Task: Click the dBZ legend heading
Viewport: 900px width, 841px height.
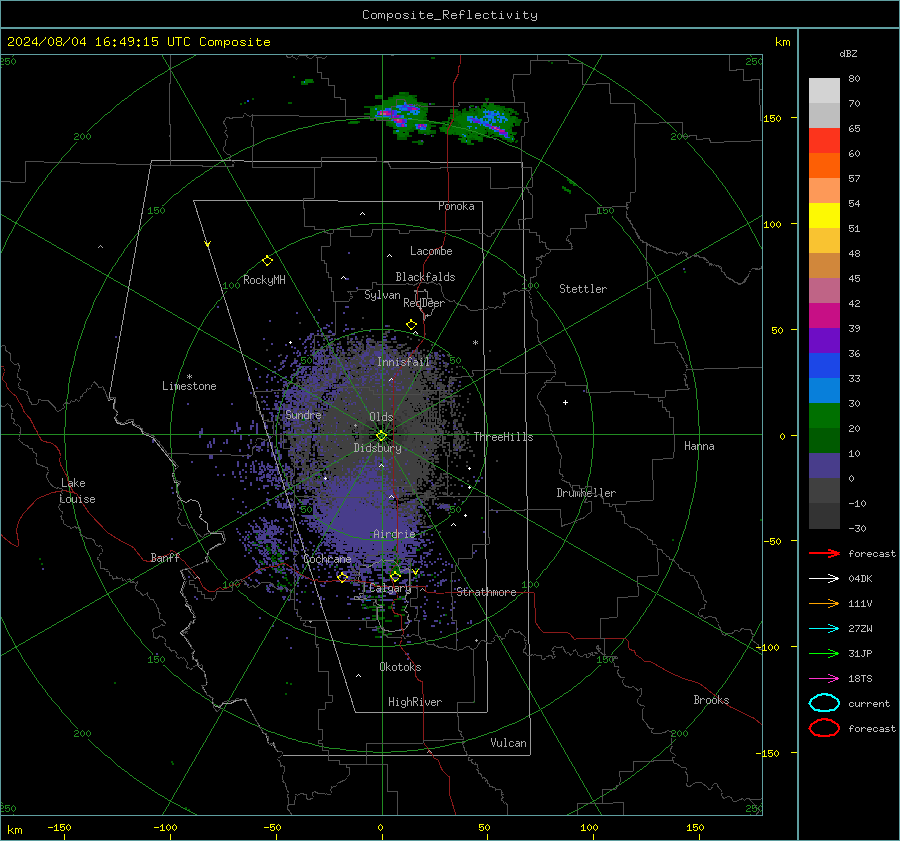Action: tap(848, 53)
